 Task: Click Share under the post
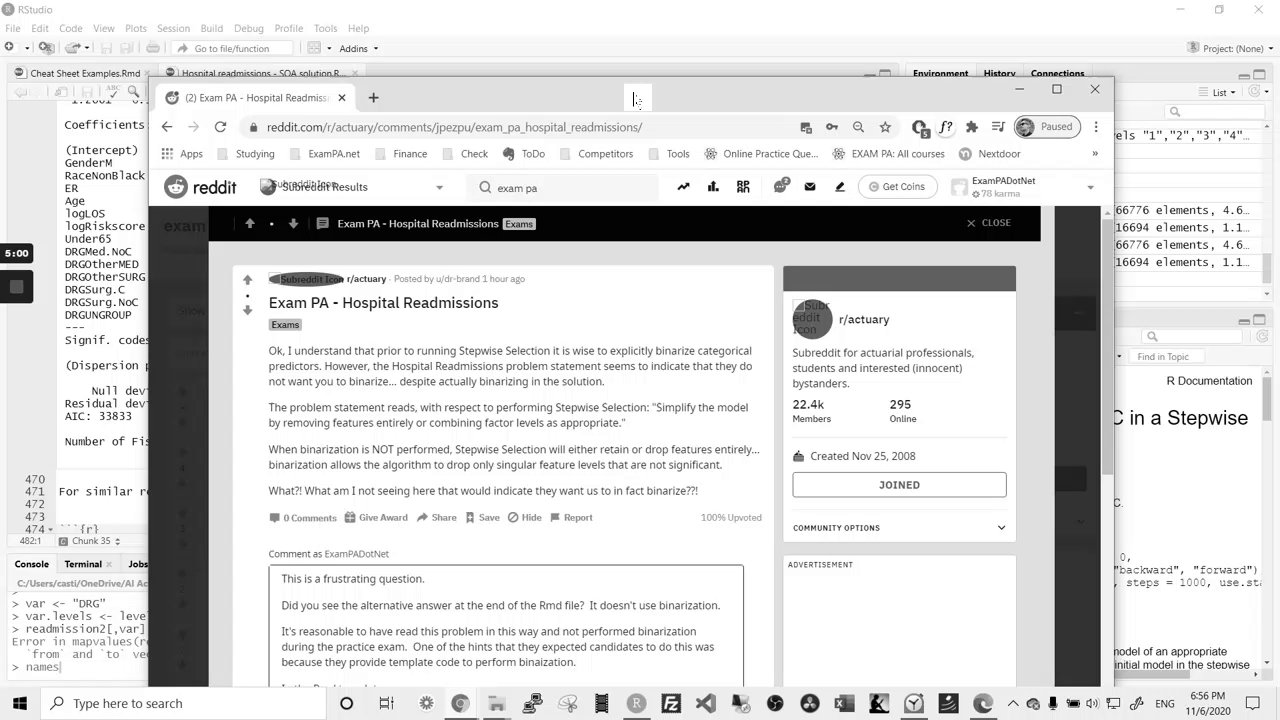437,518
